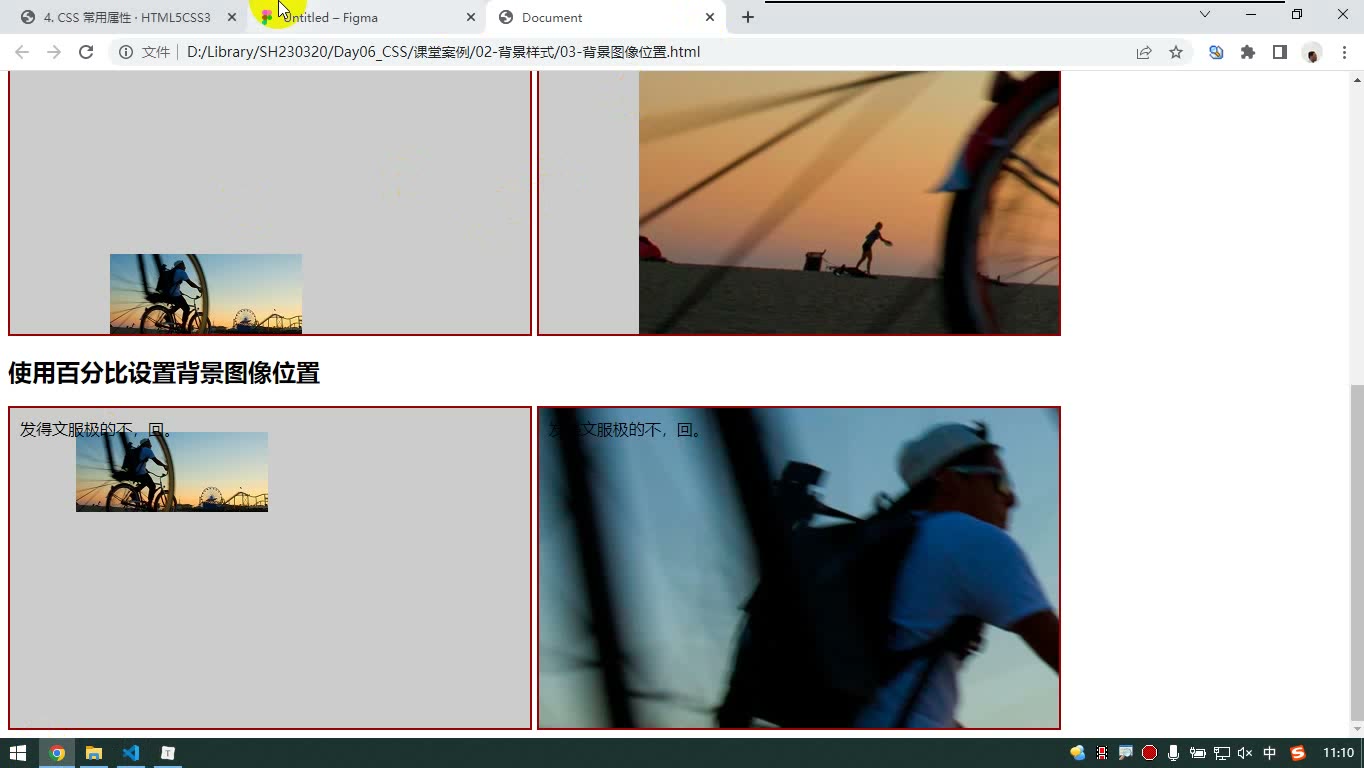Click the microphone tray icon
Image resolution: width=1364 pixels, height=768 pixels.
pos(1173,753)
